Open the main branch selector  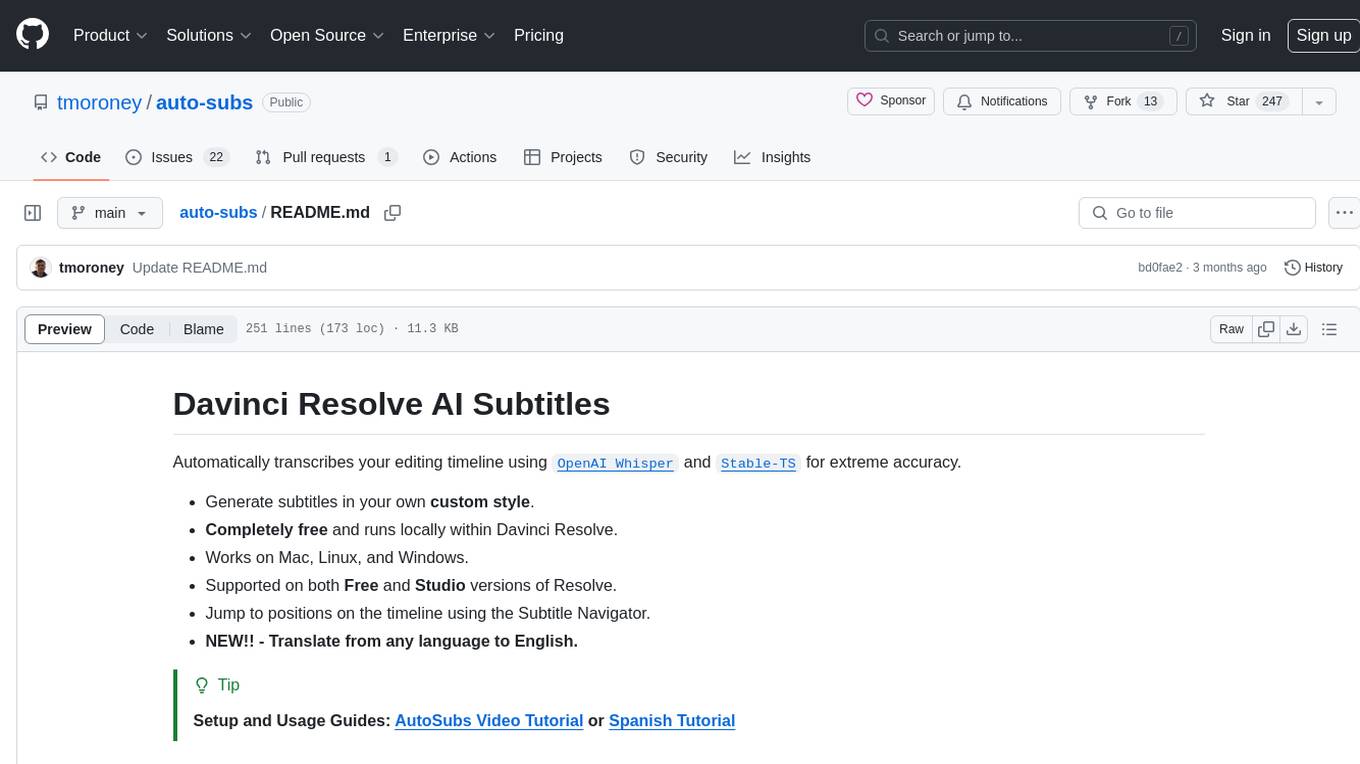pos(110,213)
